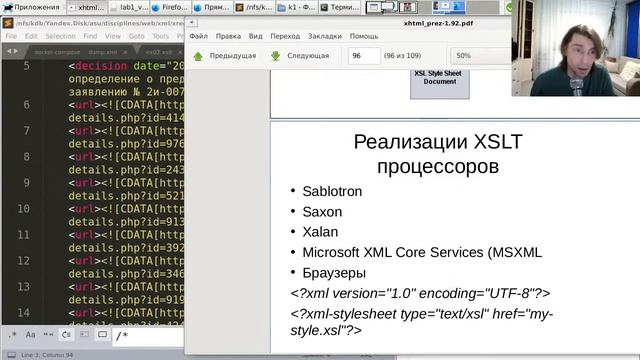Screen dimensions: 640x360
Task: Open the Переход menu in PDF viewer
Action: click(285, 36)
